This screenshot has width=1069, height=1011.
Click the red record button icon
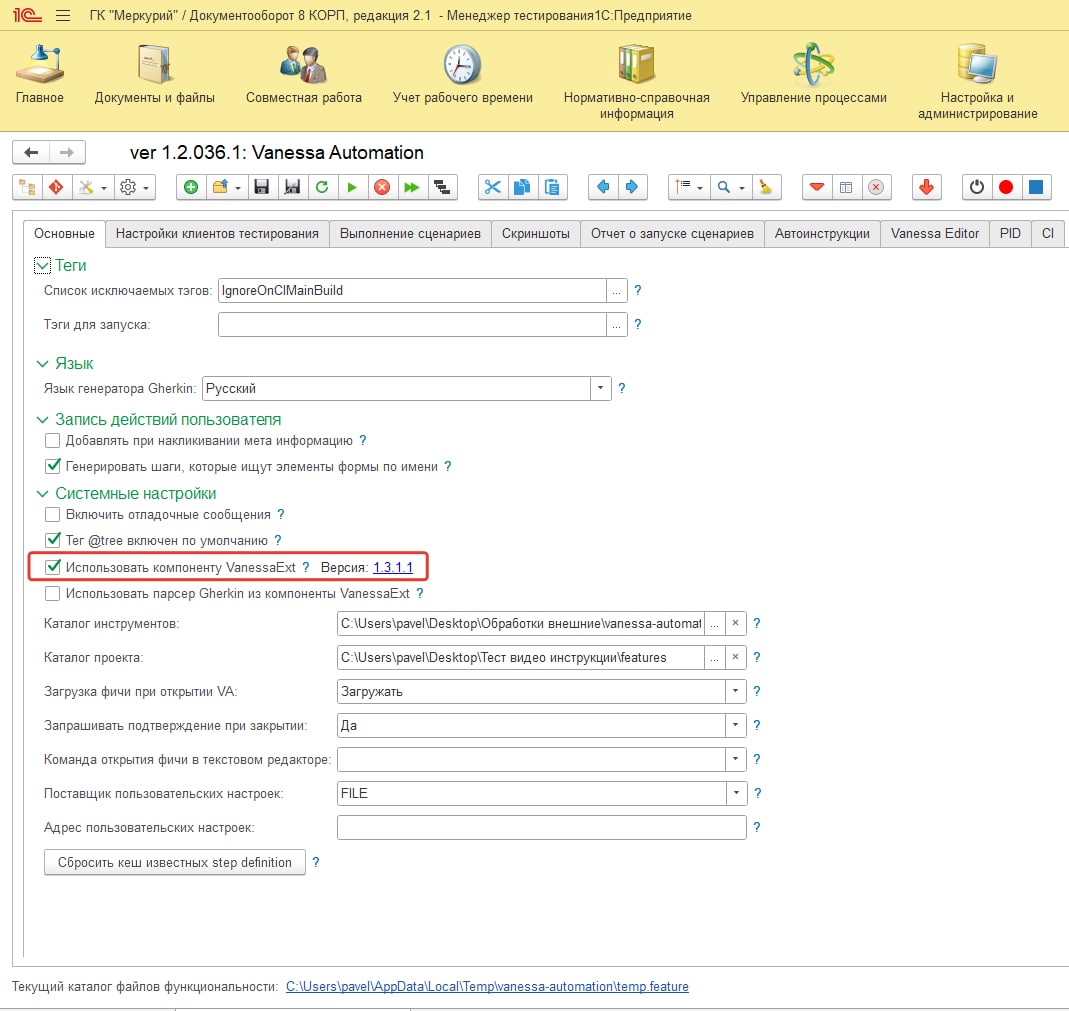coord(1006,187)
